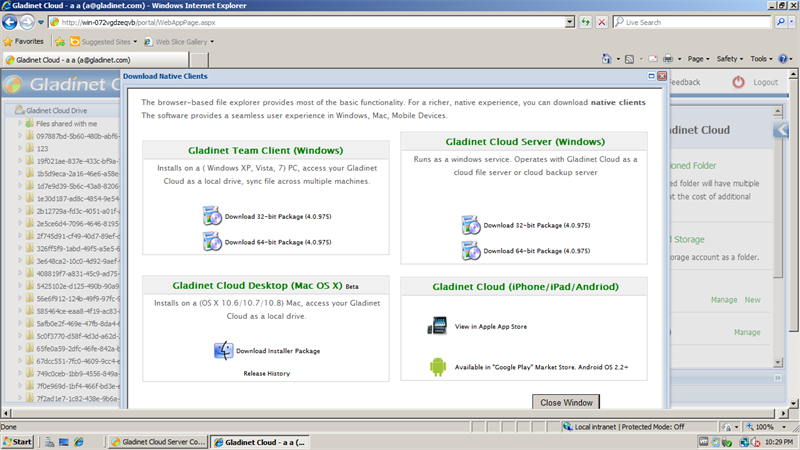800x450 pixels.
Task: Click the iPad Apple App Store icon
Action: pyautogui.click(x=437, y=326)
